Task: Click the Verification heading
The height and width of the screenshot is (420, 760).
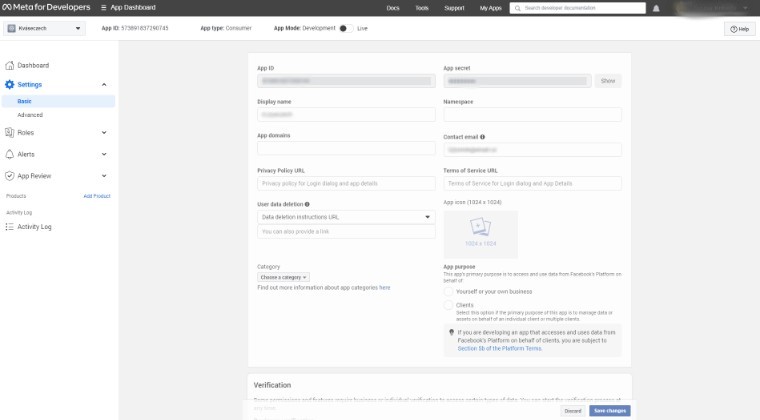Action: pyautogui.click(x=272, y=385)
